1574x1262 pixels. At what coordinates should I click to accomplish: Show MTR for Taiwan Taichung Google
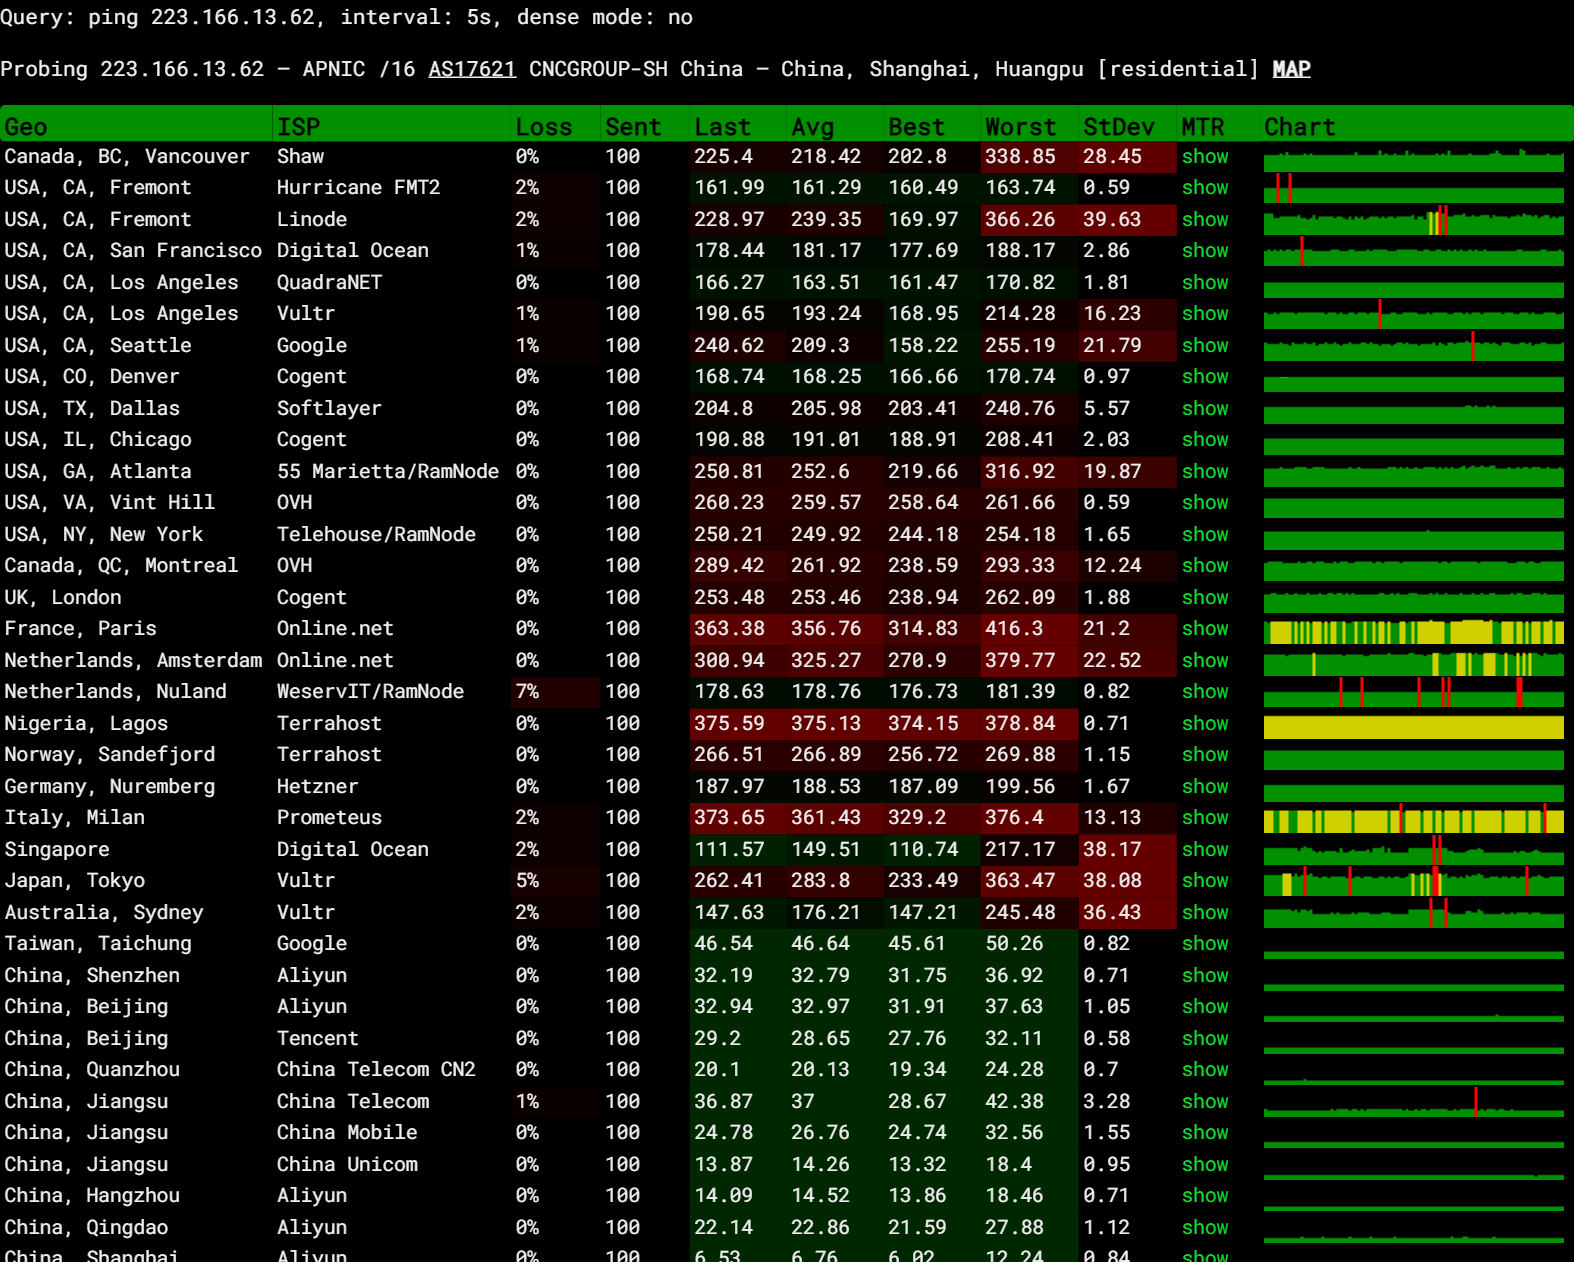pos(1205,944)
